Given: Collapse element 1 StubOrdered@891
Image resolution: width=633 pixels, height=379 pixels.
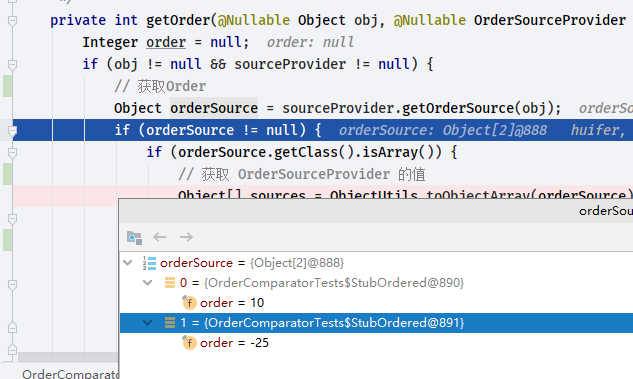Looking at the screenshot, I should [x=148, y=323].
